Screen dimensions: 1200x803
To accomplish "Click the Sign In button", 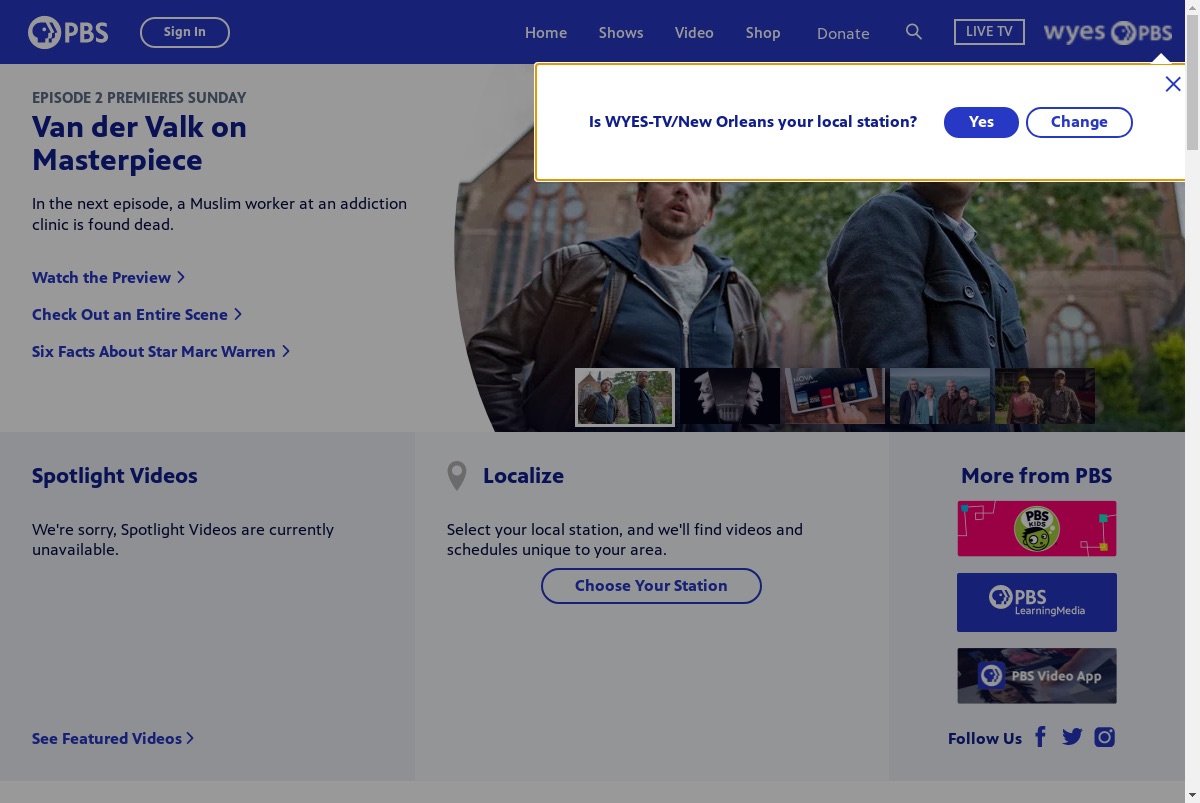I will 185,32.
